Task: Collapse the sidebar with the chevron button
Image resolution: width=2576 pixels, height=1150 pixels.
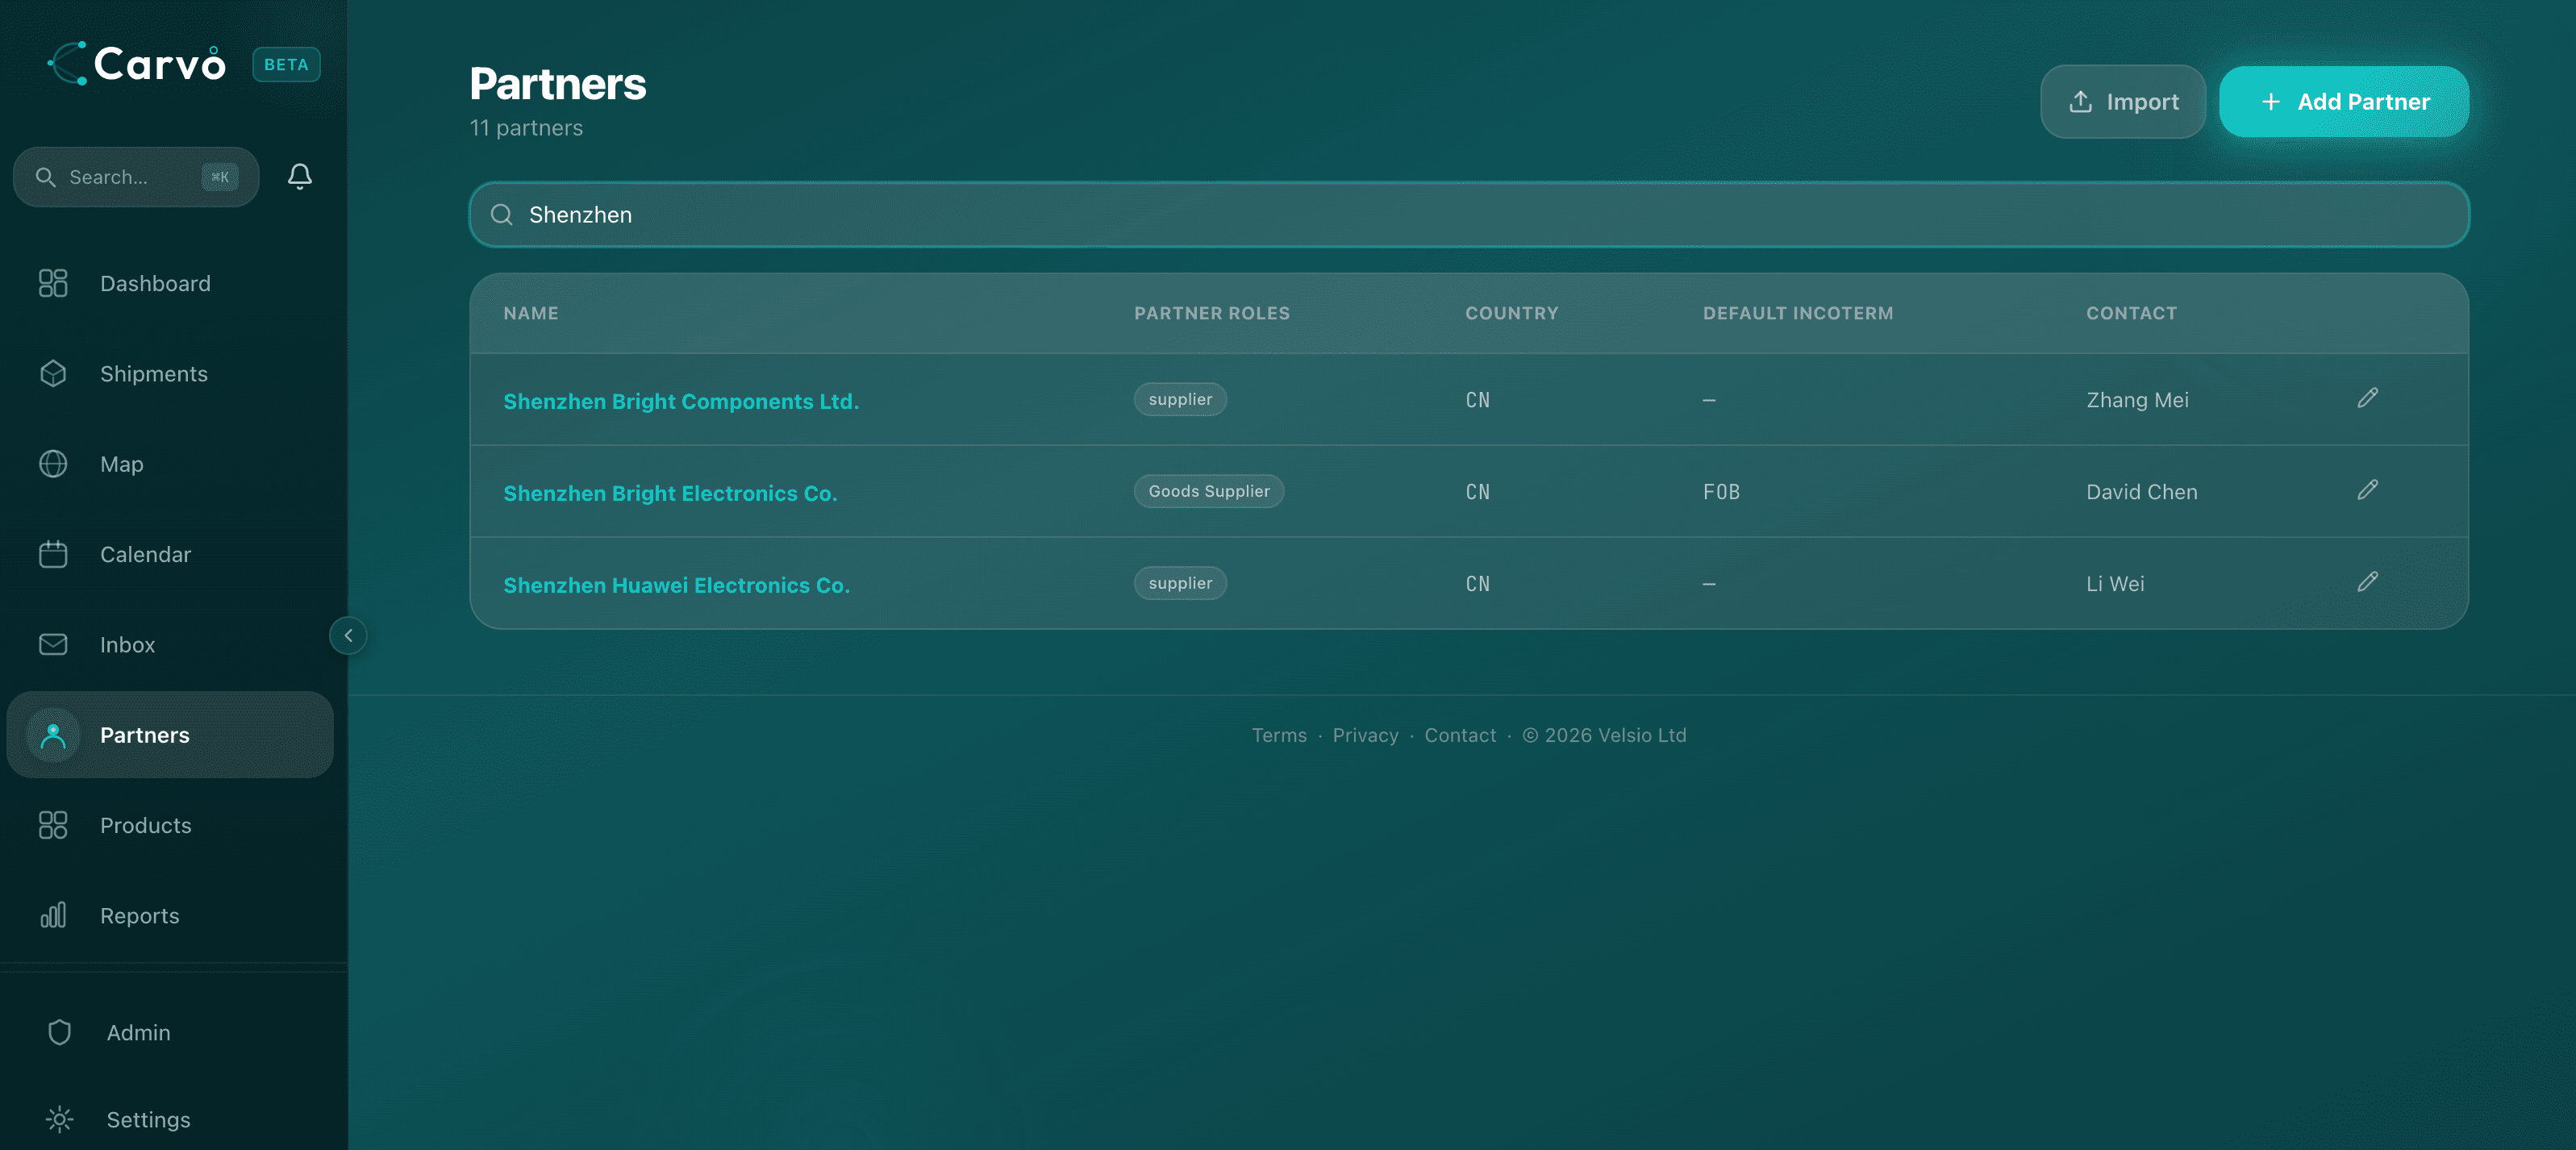Action: pos(348,636)
